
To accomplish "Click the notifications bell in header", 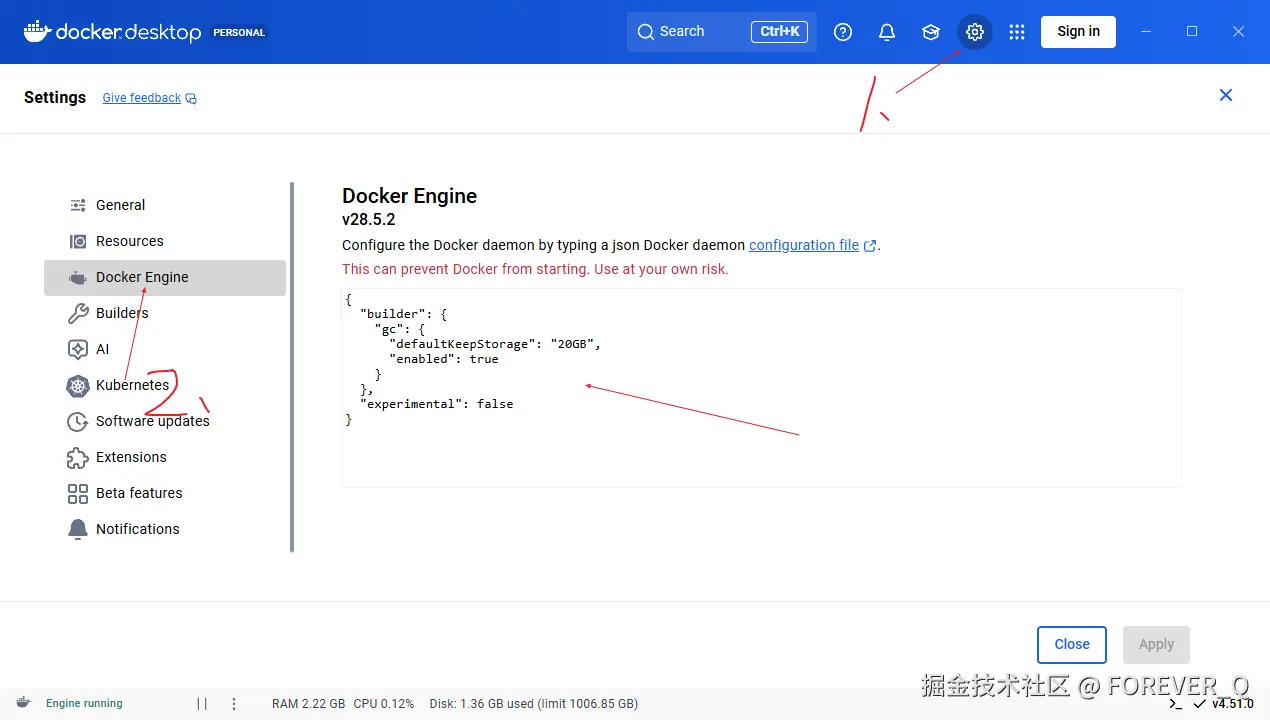I will click(x=887, y=32).
